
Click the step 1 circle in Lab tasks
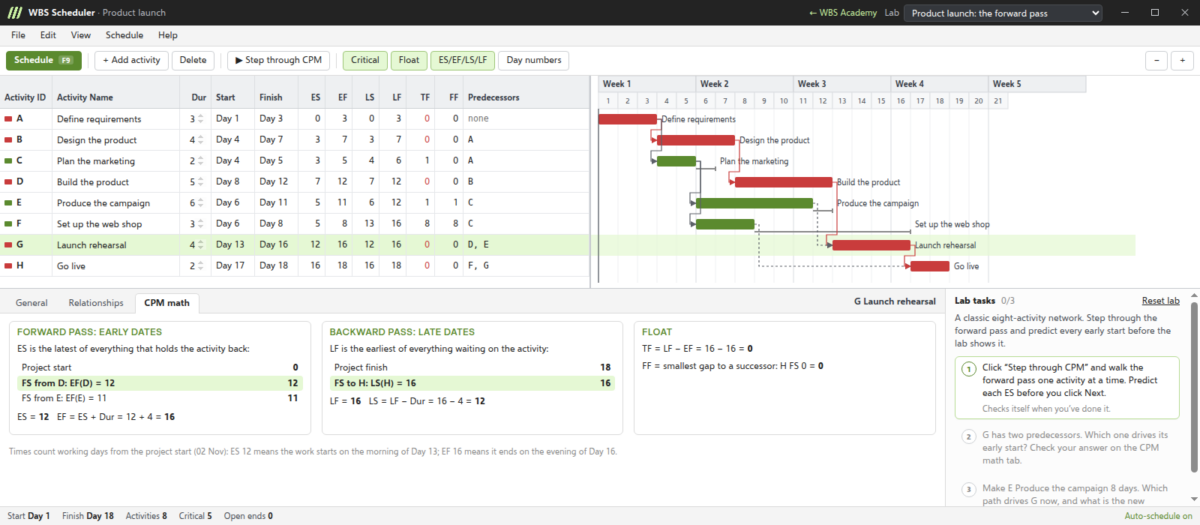[968, 369]
